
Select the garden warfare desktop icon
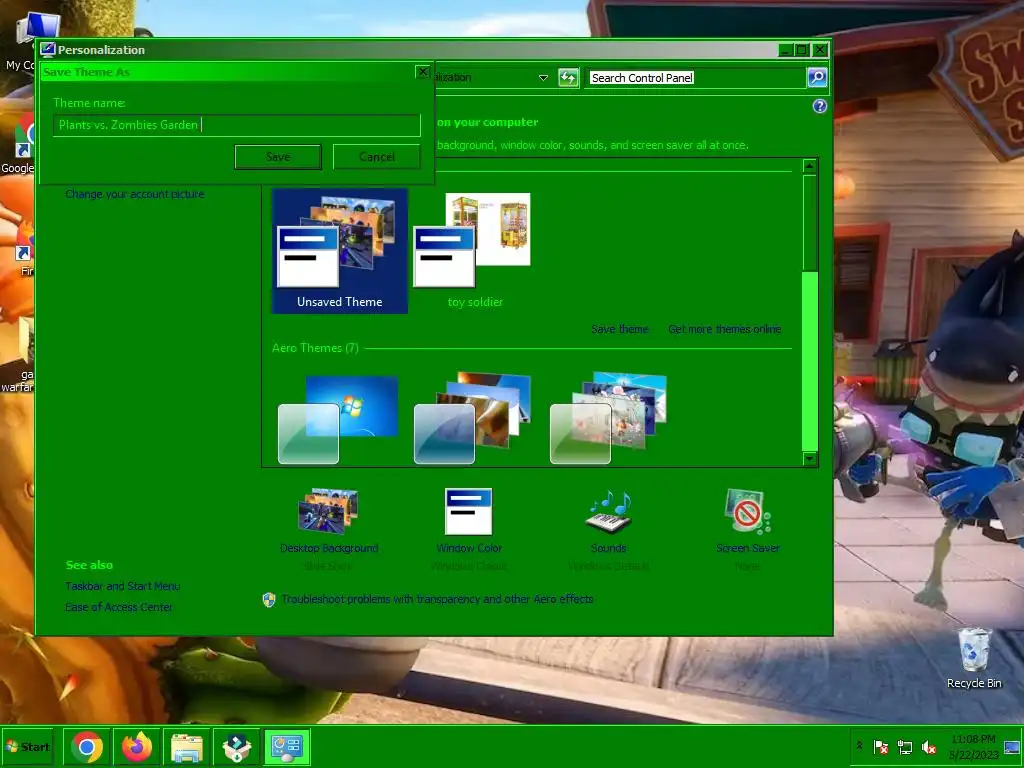(18, 356)
